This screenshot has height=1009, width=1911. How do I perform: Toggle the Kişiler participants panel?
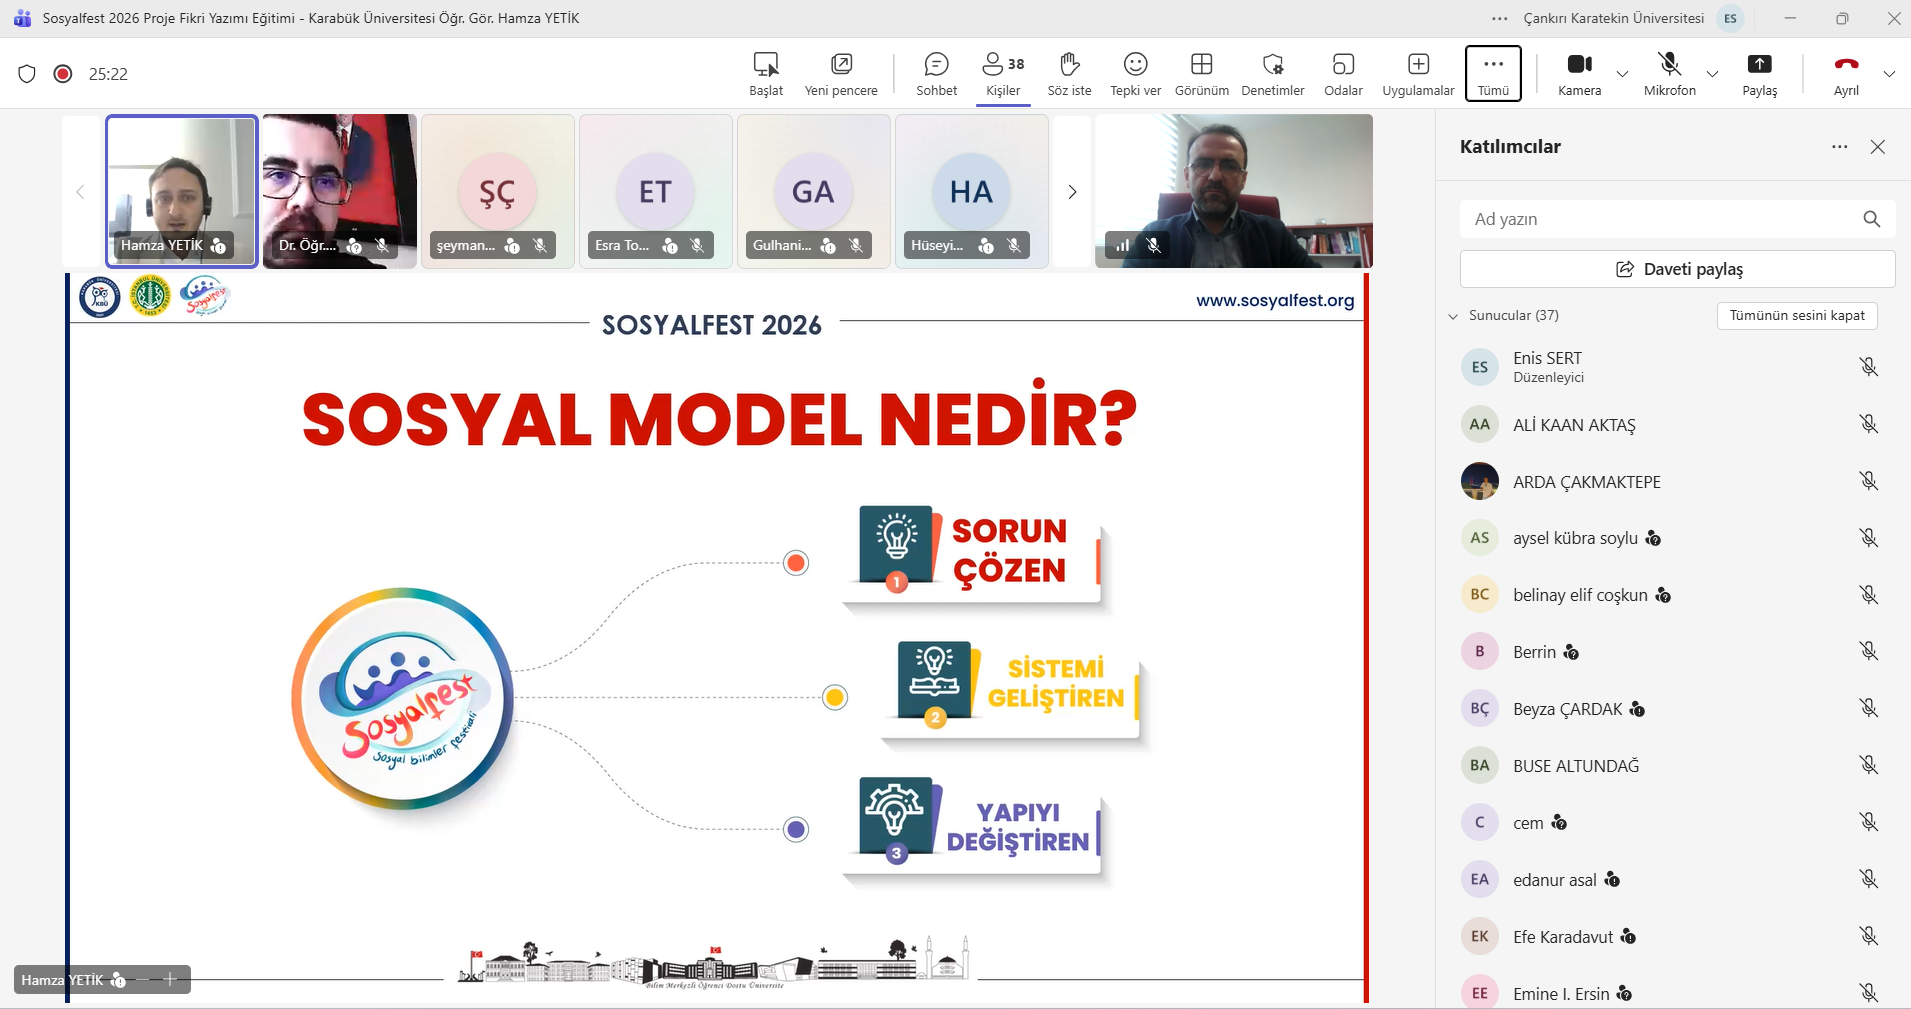coord(1003,74)
